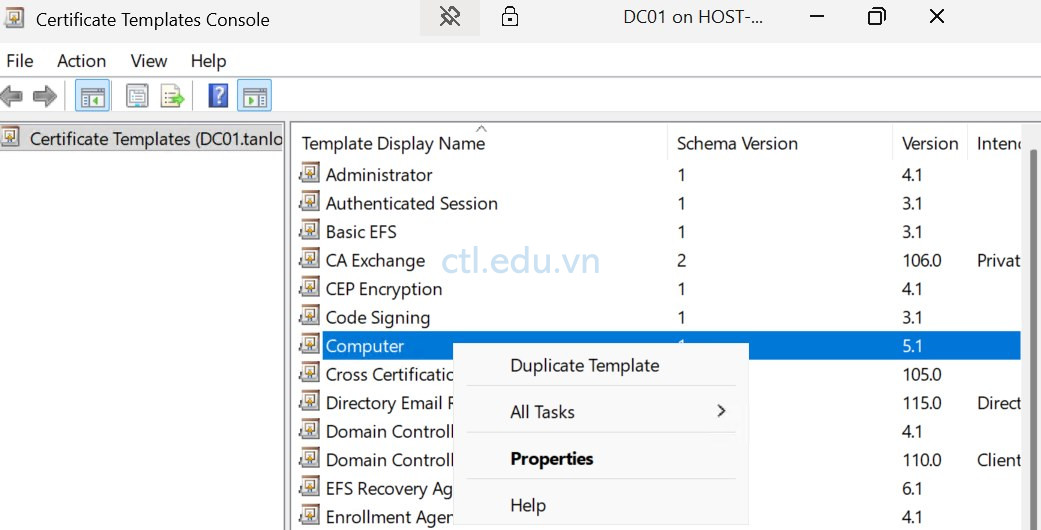Open the Action menu
1041x530 pixels.
[x=82, y=61]
